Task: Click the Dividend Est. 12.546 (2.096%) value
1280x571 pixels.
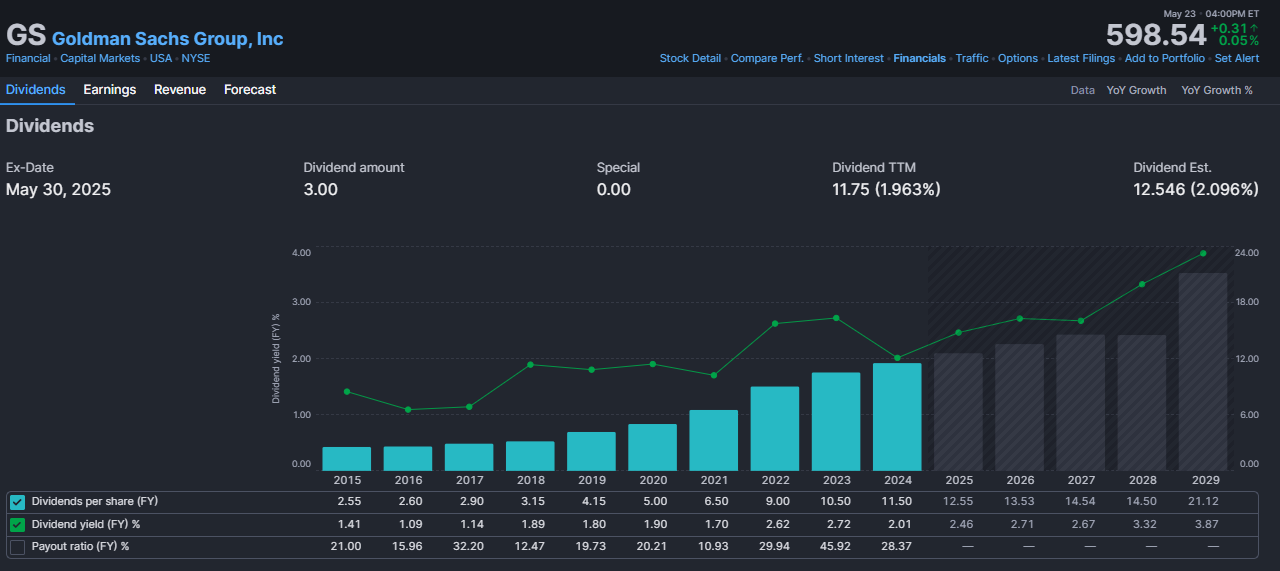Action: tap(1196, 189)
